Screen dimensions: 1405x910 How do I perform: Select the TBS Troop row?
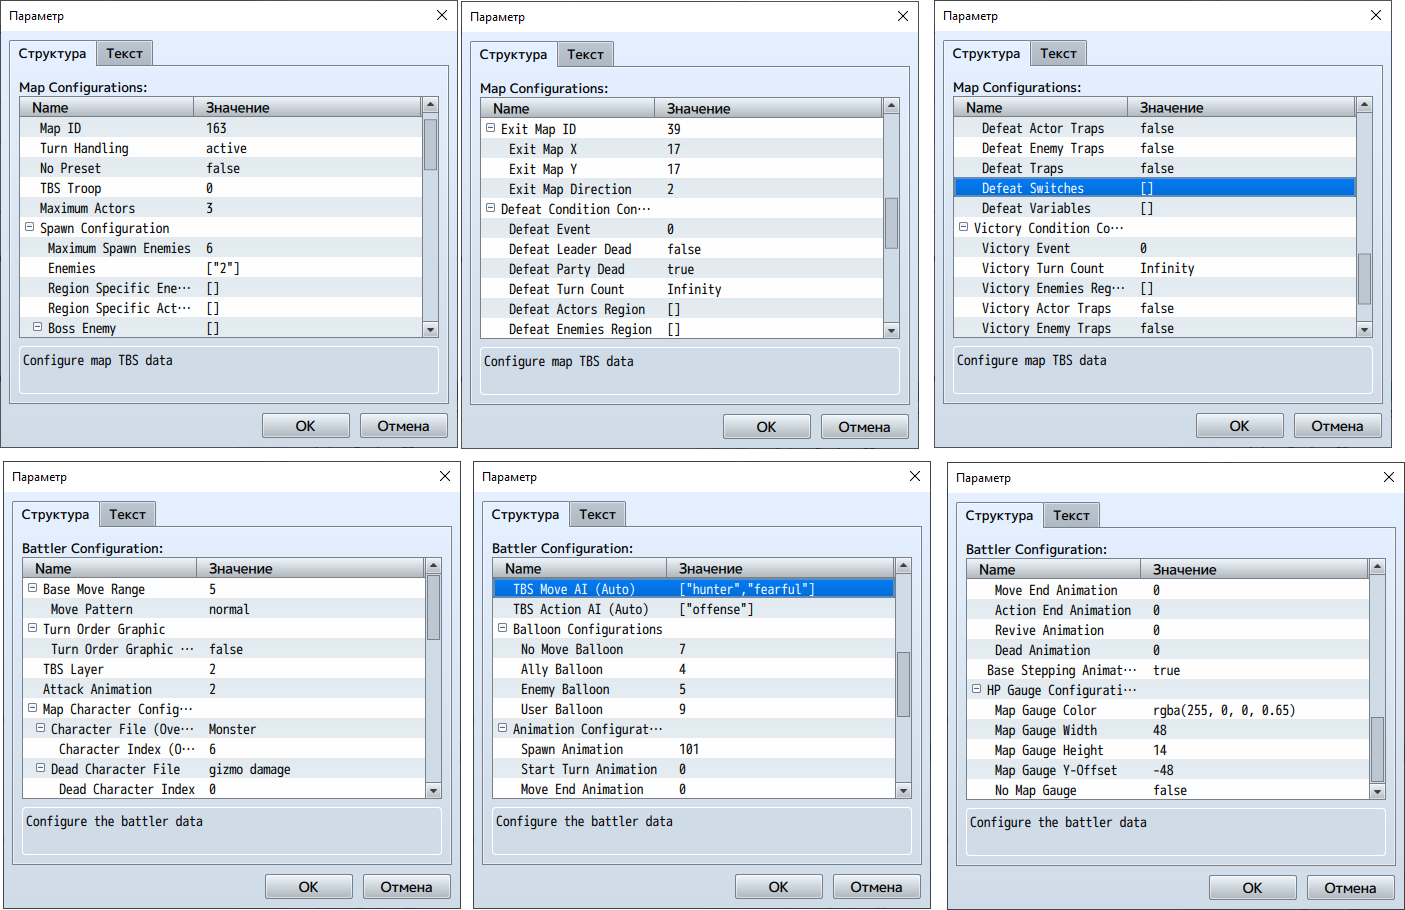221,188
